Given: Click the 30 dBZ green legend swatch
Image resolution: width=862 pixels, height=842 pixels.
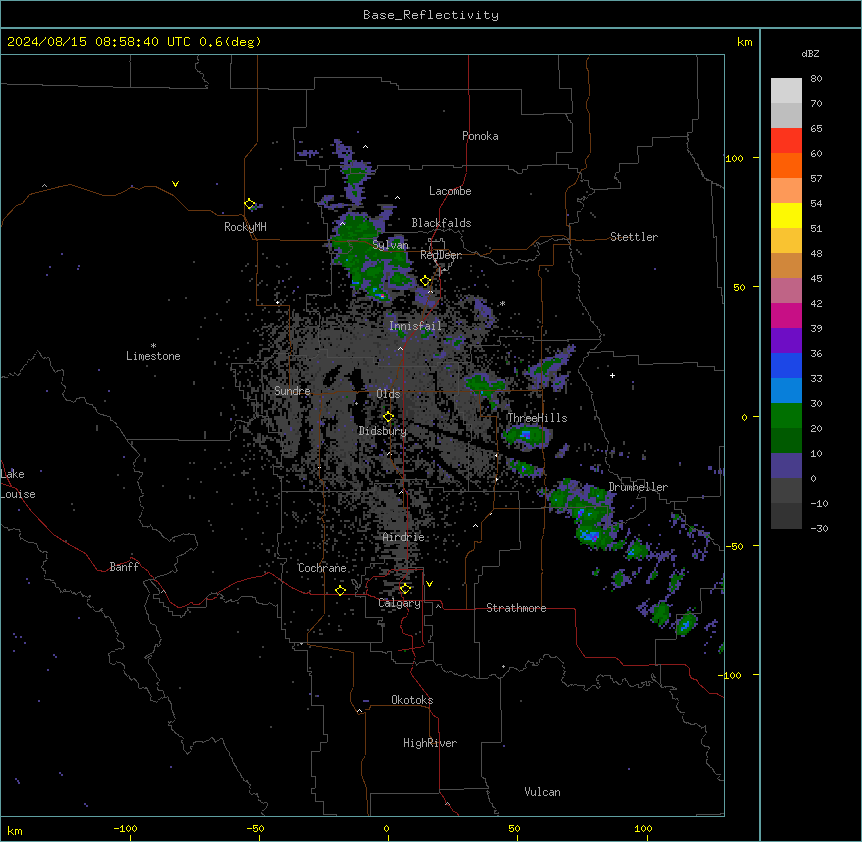Looking at the screenshot, I should pyautogui.click(x=786, y=416).
